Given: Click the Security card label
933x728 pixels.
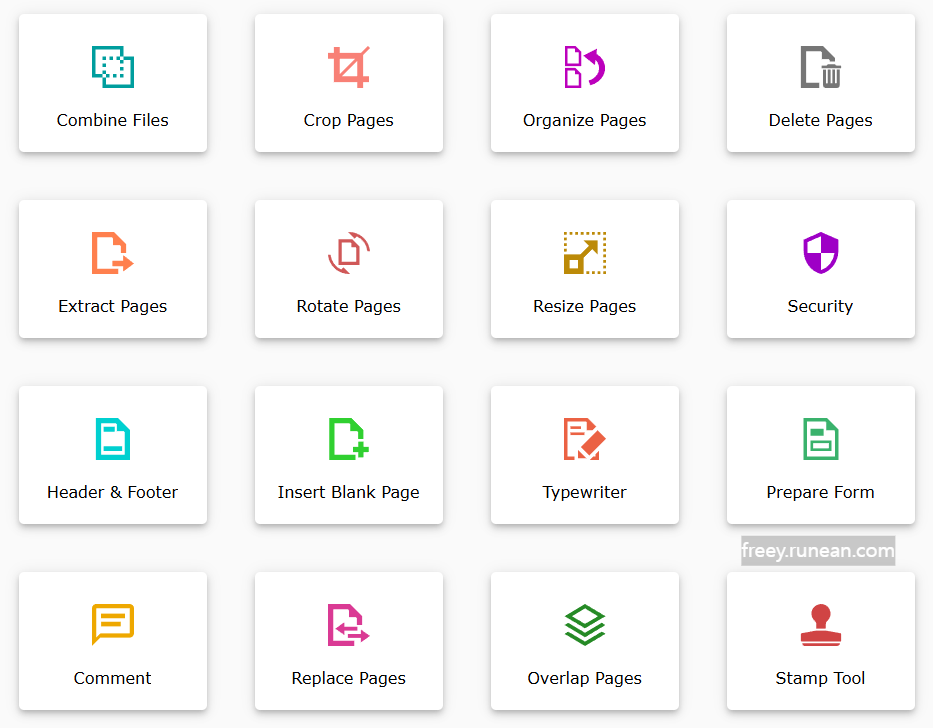Looking at the screenshot, I should coord(820,306).
